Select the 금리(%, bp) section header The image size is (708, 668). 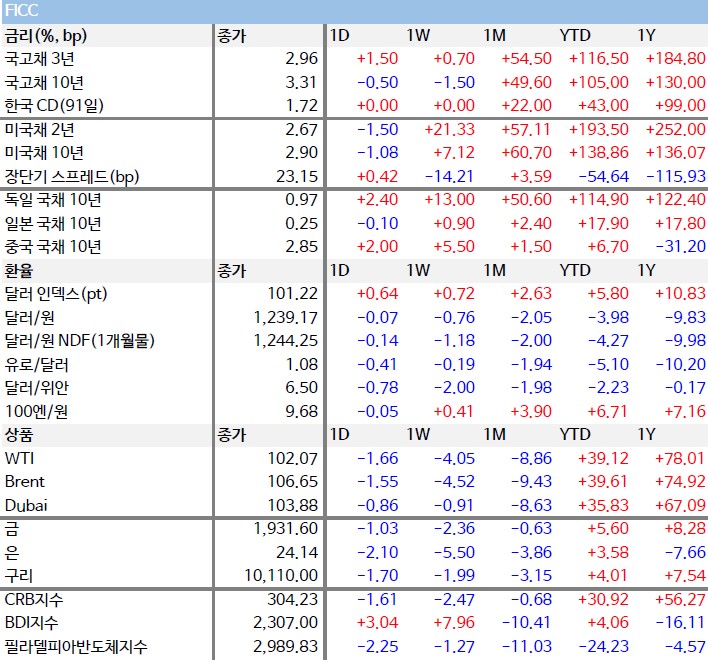click(x=46, y=36)
